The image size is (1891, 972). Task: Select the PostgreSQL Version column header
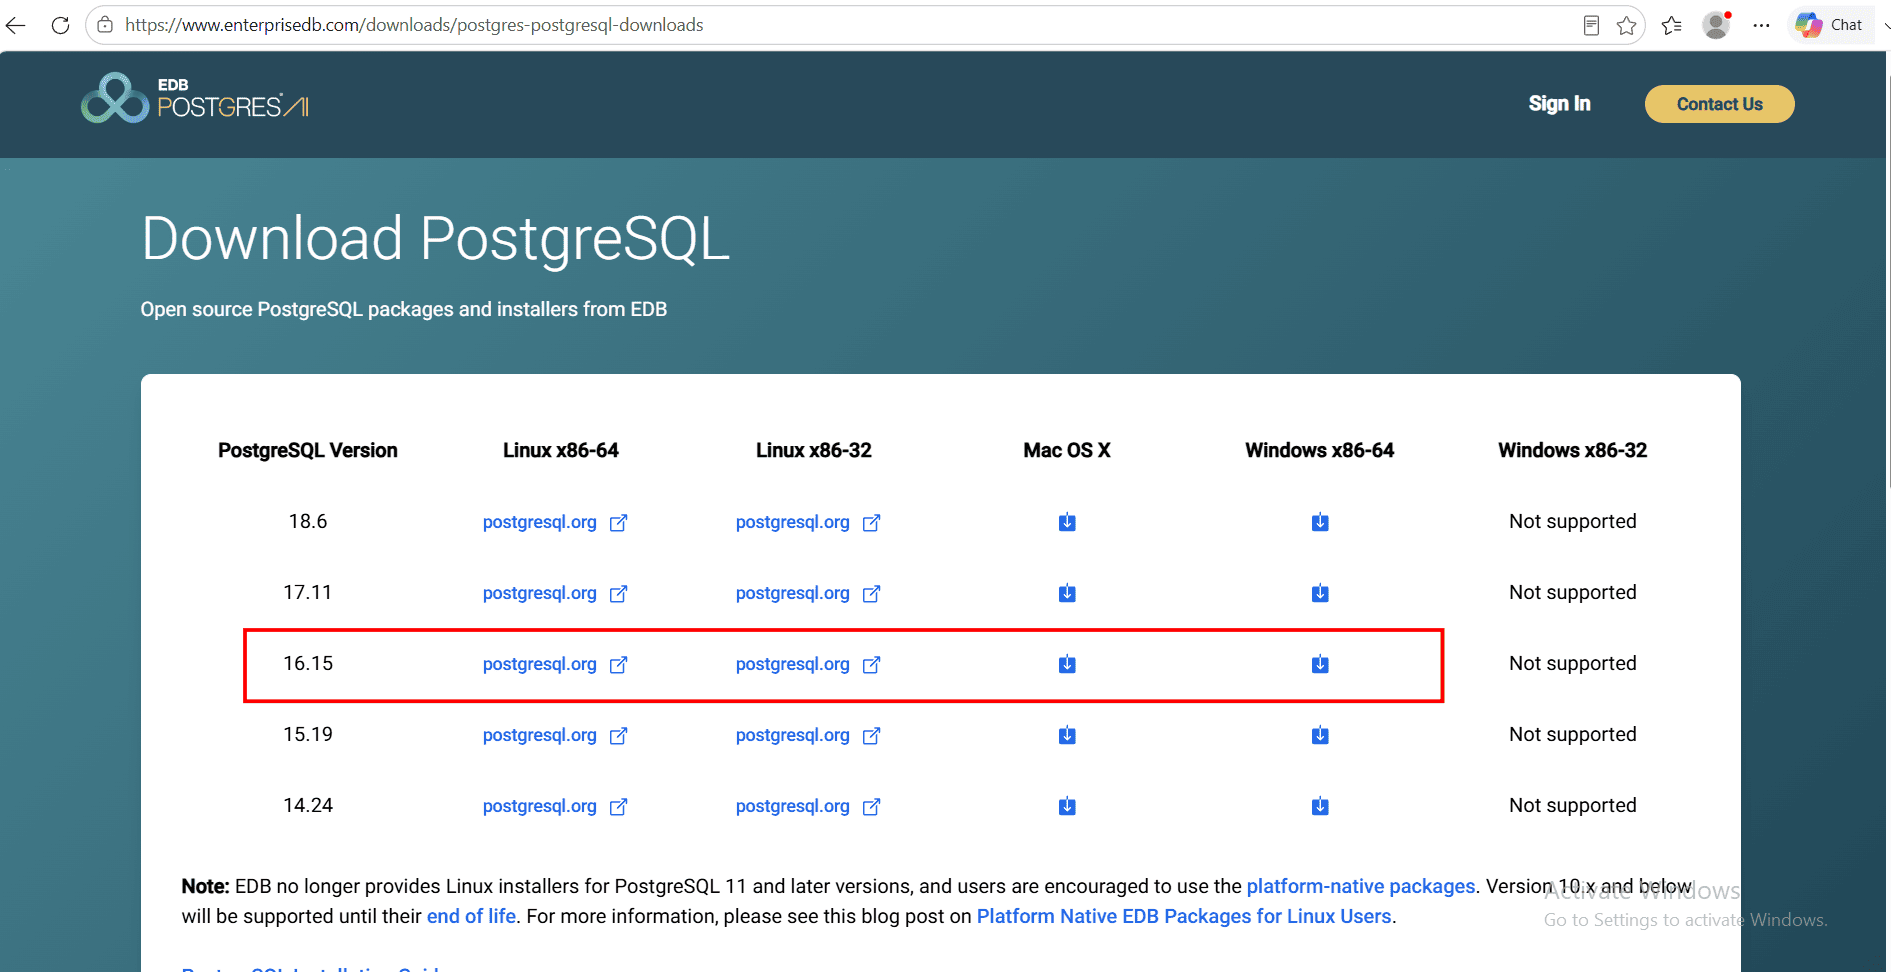(x=308, y=450)
